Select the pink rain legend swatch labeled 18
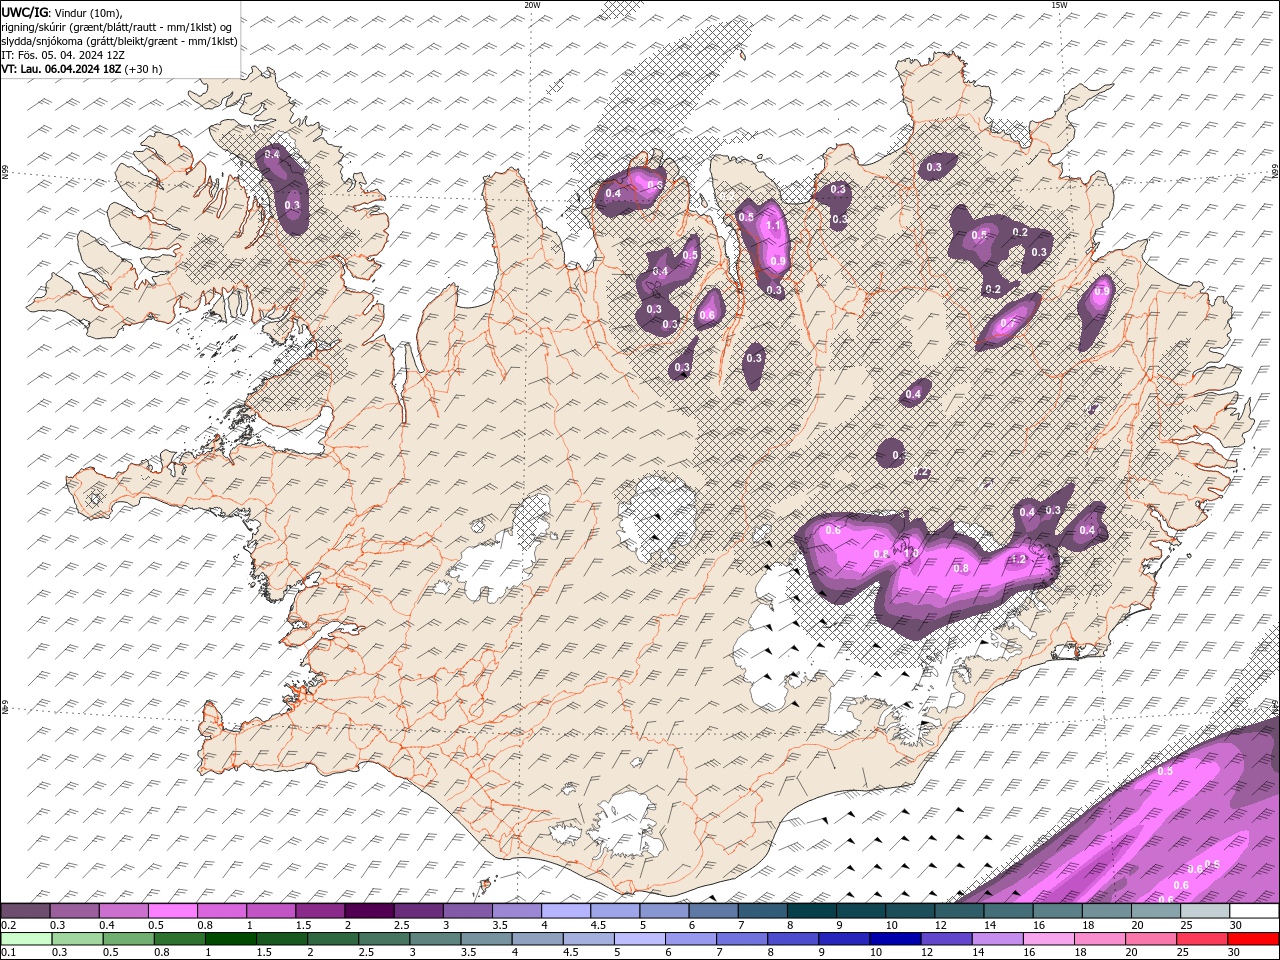The image size is (1280, 960). click(1099, 939)
